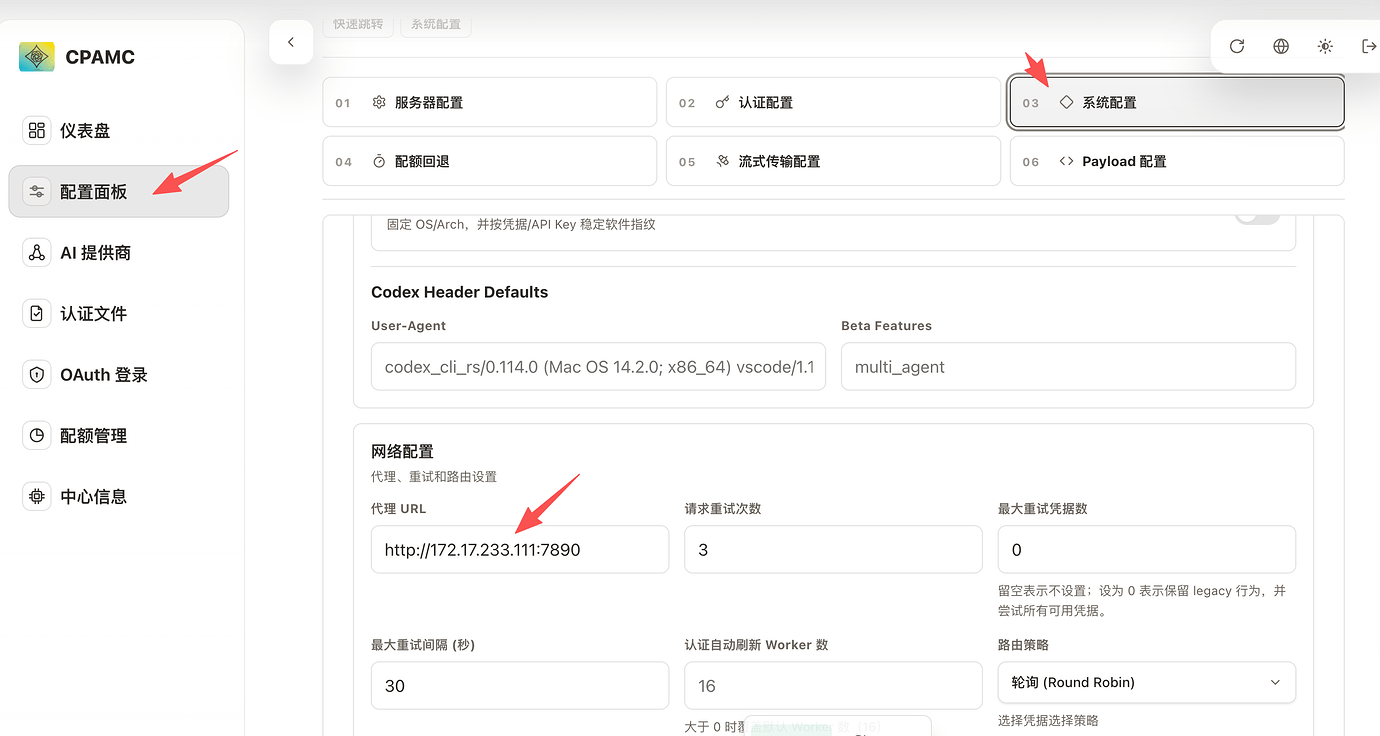Show the 中心信息 page

(119, 496)
